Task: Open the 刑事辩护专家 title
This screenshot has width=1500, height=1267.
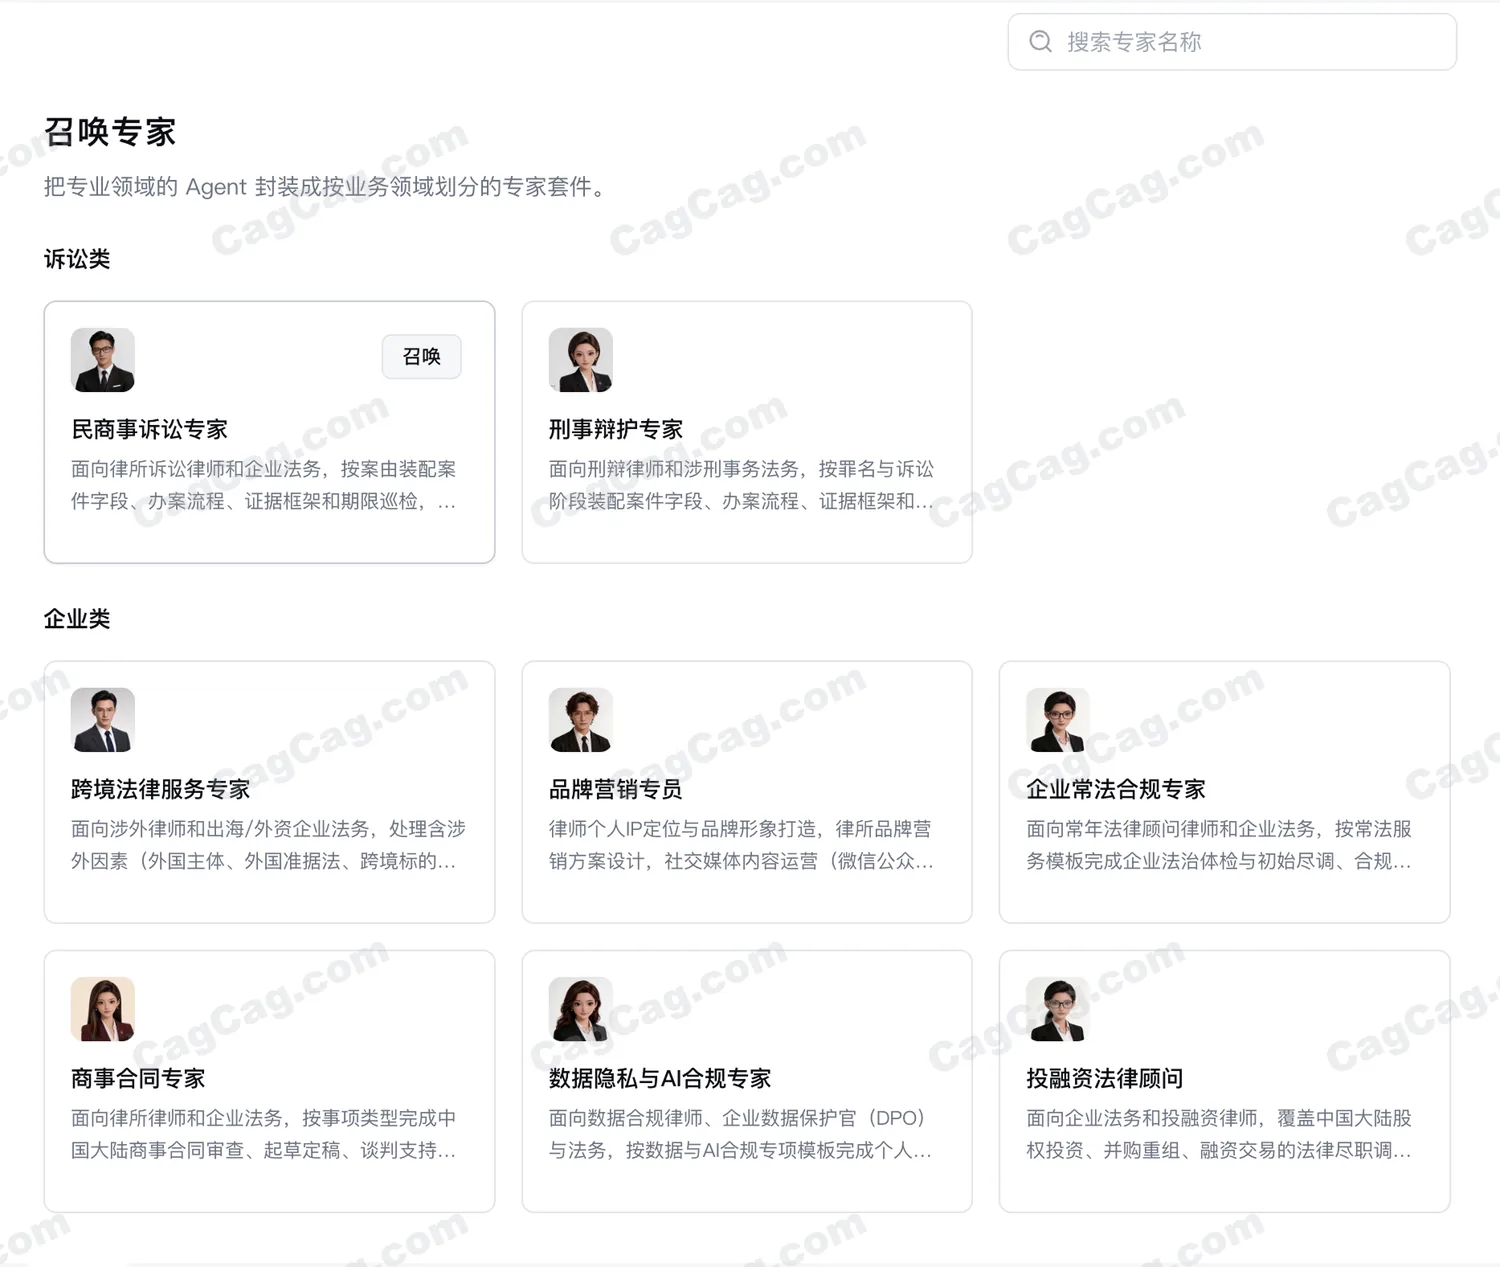Action: pyautogui.click(x=616, y=430)
